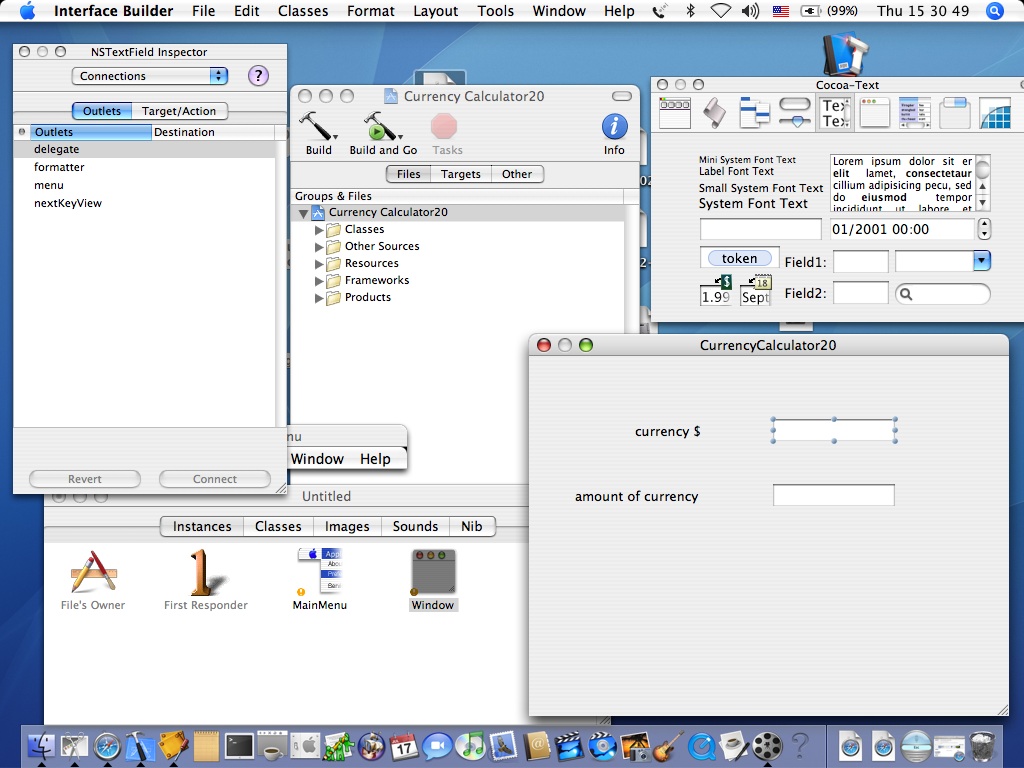Open the Nib tab
Screen dimensions: 1024x768
tap(472, 526)
